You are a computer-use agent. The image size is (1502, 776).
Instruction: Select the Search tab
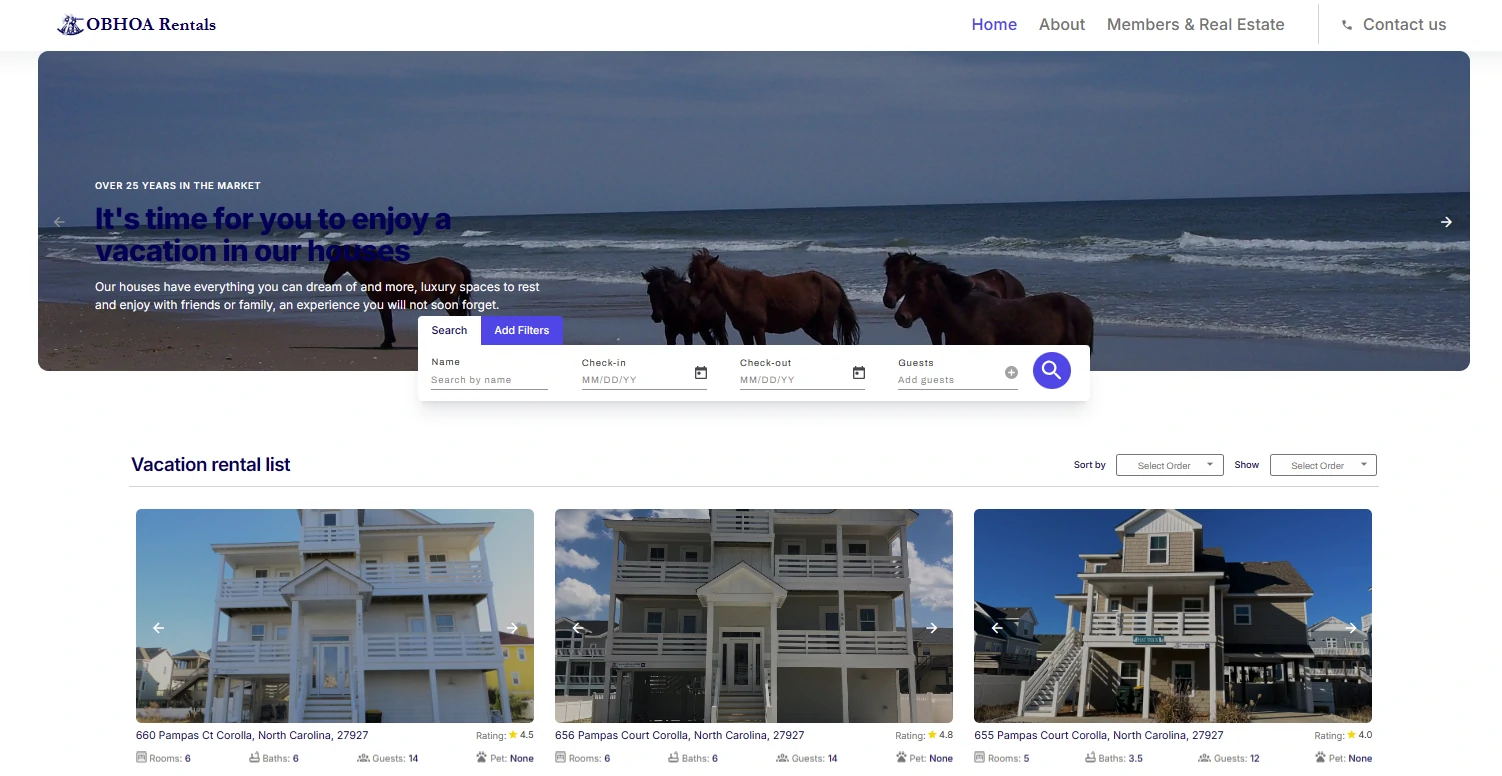coord(449,330)
